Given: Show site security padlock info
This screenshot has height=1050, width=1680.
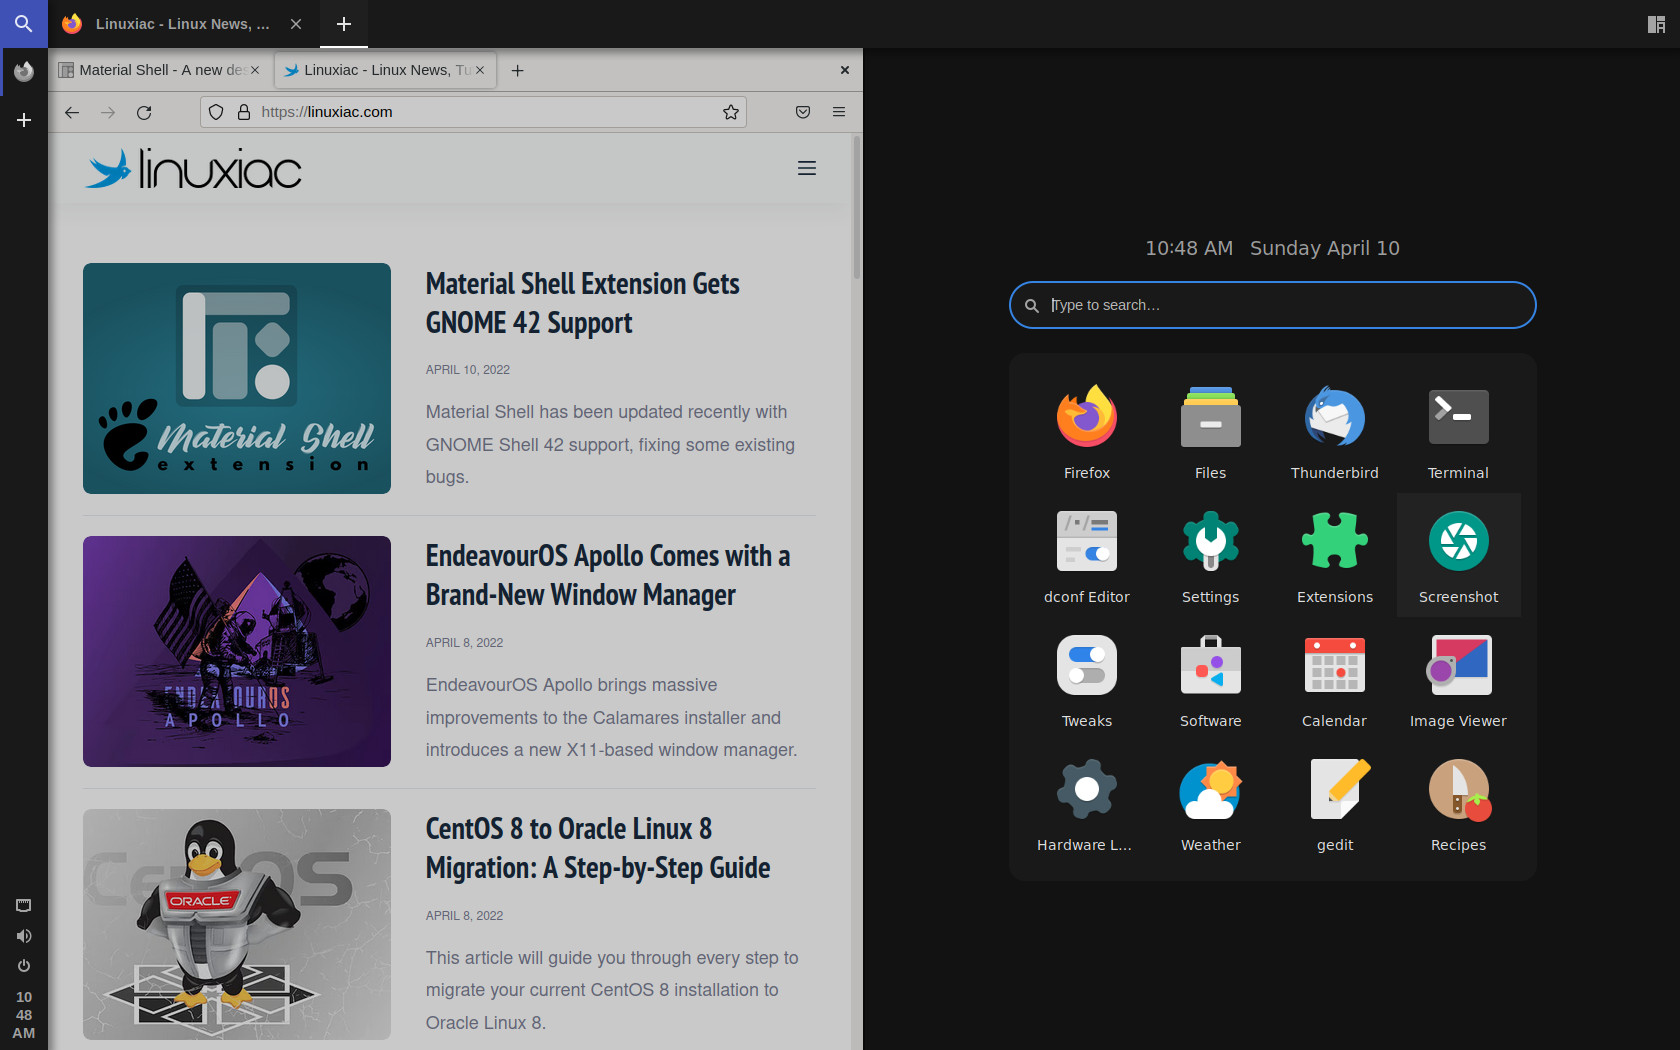Looking at the screenshot, I should 243,112.
